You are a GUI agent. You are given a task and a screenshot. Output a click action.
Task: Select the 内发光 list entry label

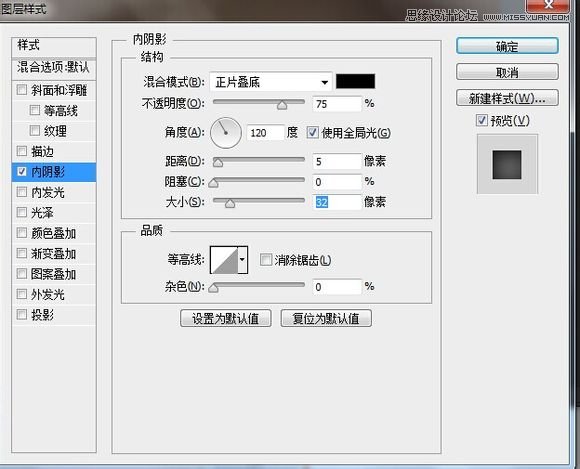pyautogui.click(x=47, y=192)
